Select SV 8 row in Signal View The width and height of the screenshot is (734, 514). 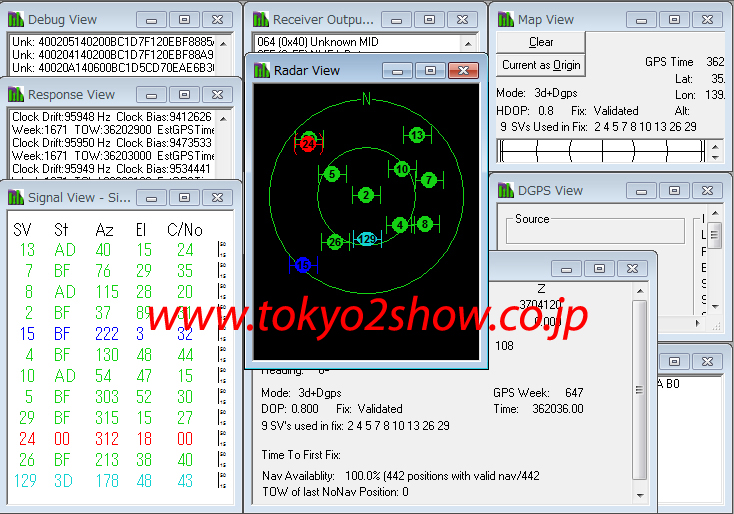pyautogui.click(x=120, y=292)
